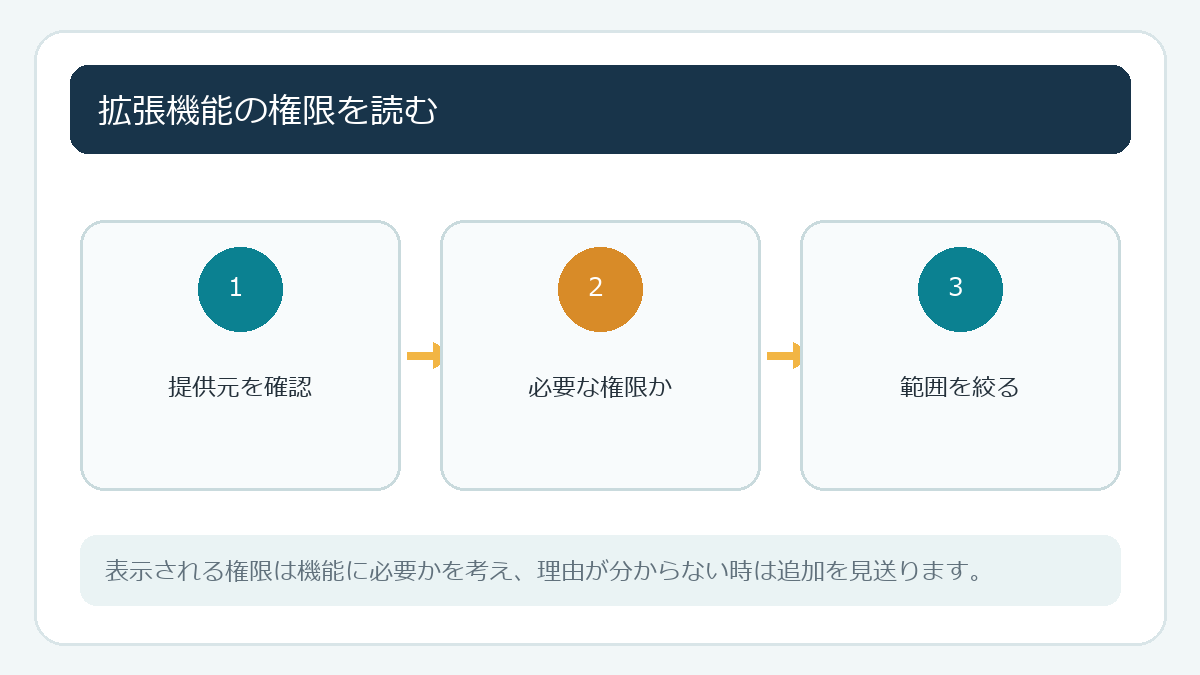Click the '必要な権限か' label
This screenshot has height=675, width=1200.
600,387
